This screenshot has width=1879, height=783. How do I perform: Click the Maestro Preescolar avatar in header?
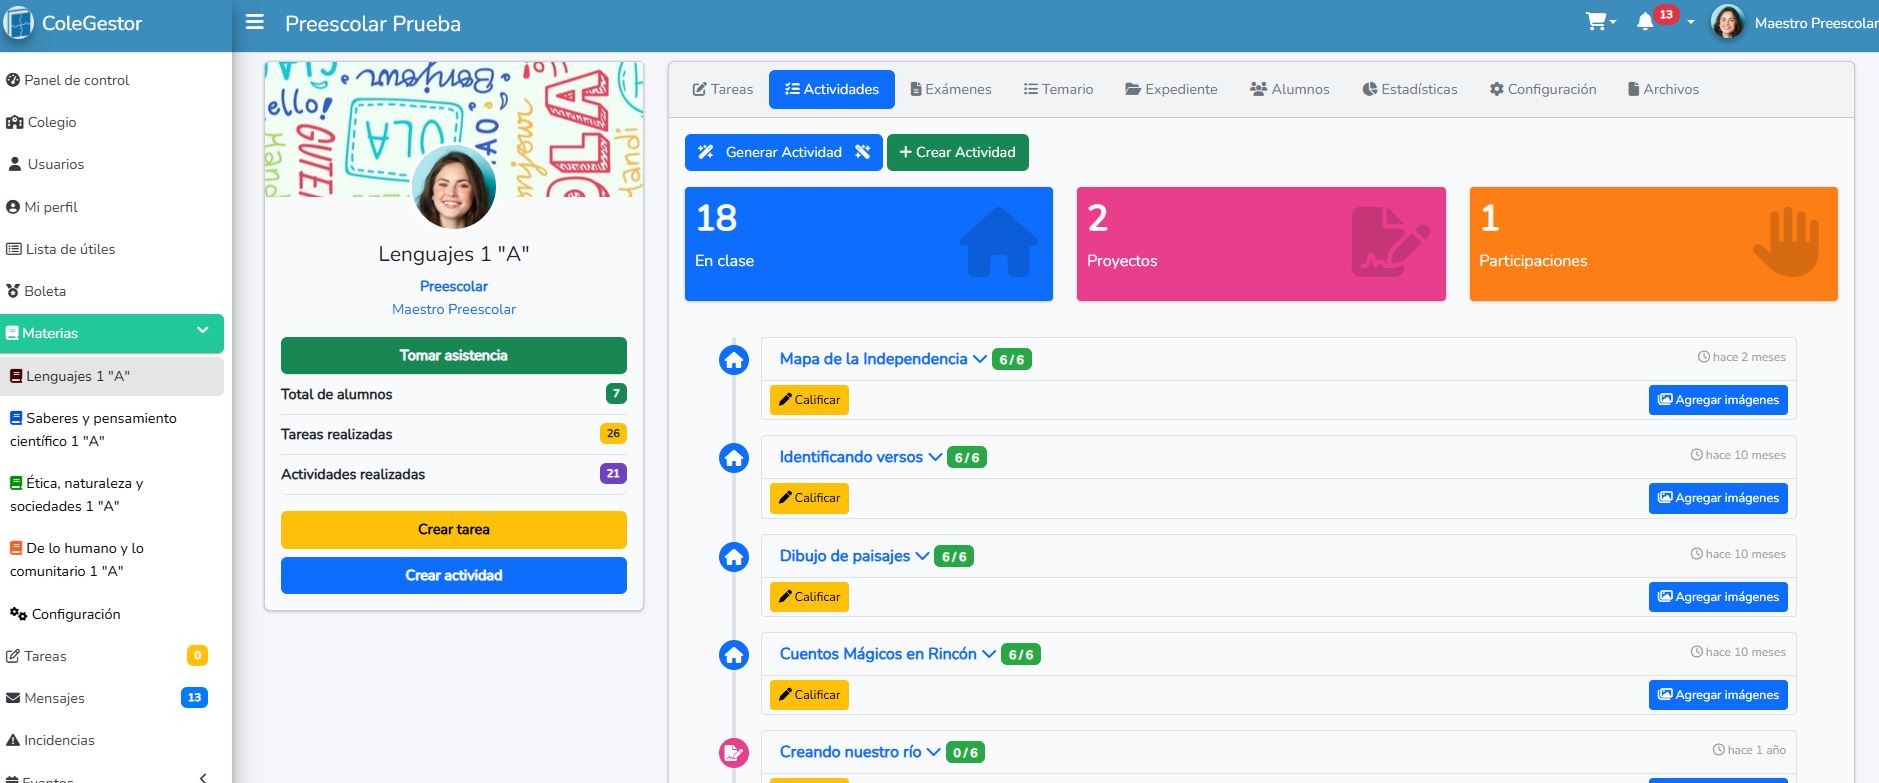(x=1728, y=22)
